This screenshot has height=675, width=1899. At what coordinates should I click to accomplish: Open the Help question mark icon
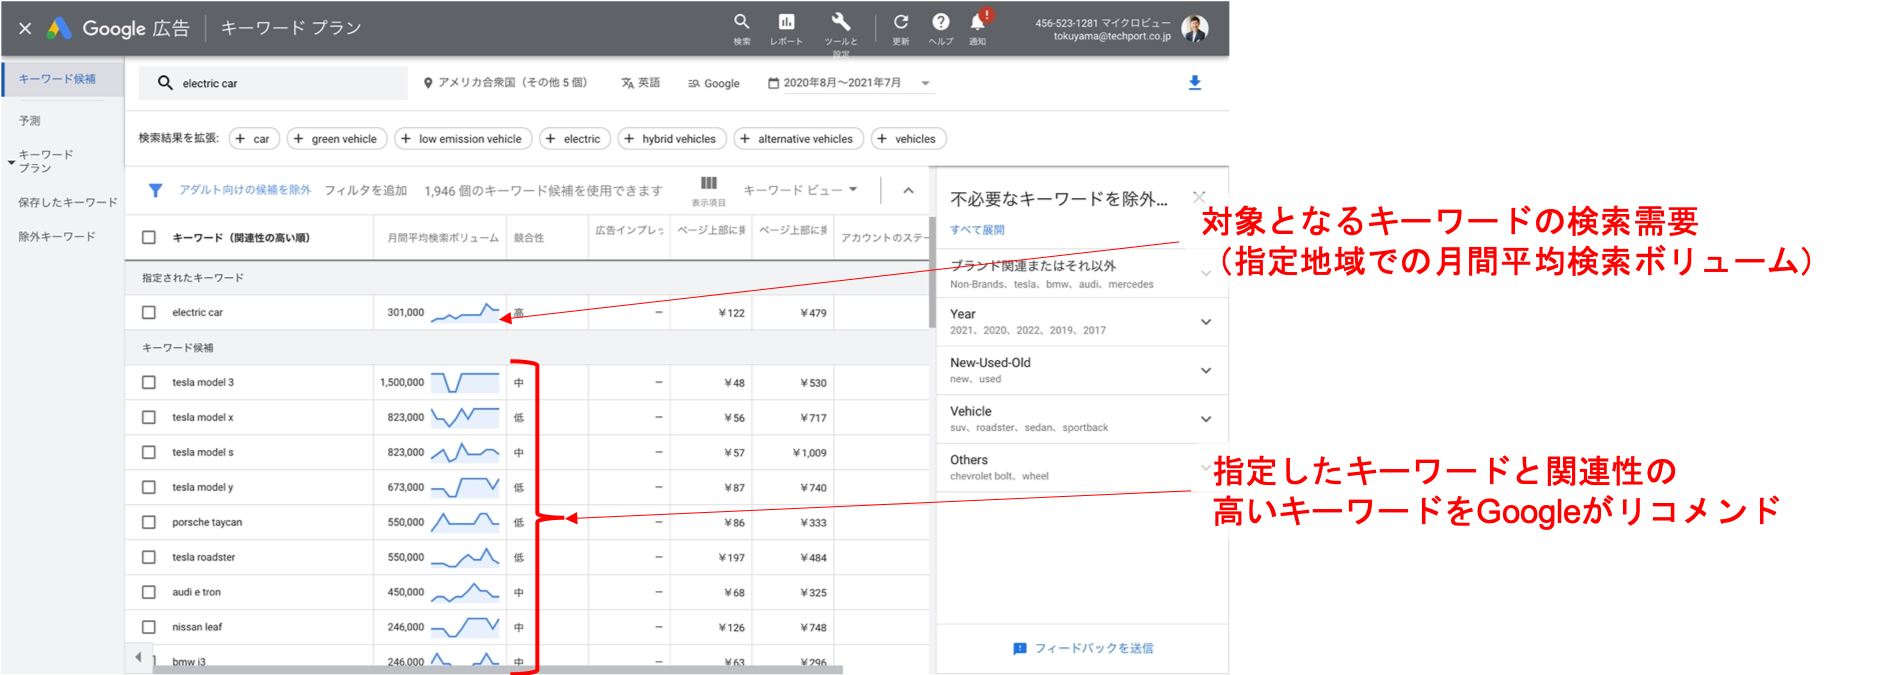pos(940,22)
